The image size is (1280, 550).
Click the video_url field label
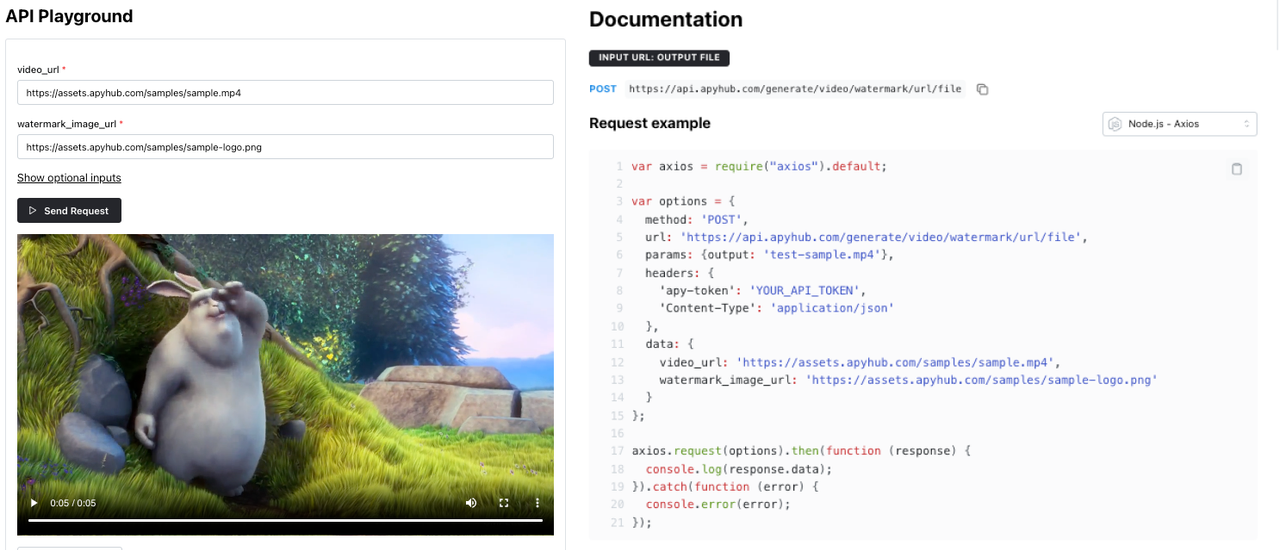[38, 70]
